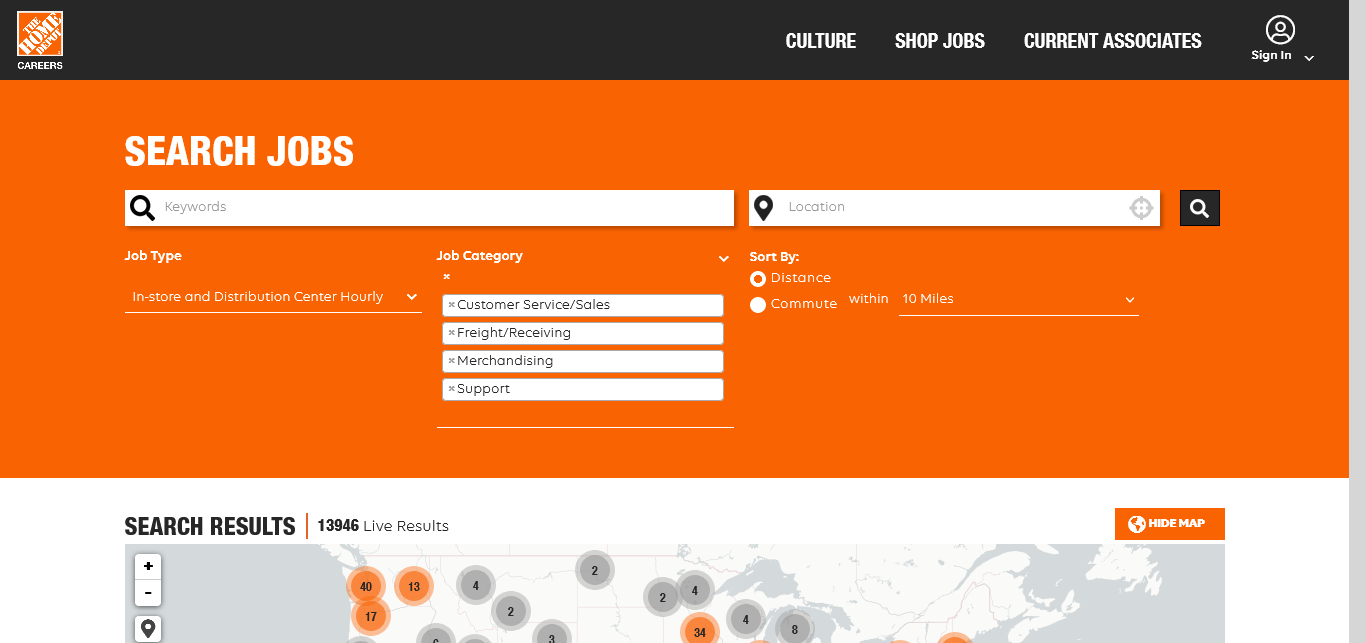Open the Job Type dropdown

tap(273, 297)
